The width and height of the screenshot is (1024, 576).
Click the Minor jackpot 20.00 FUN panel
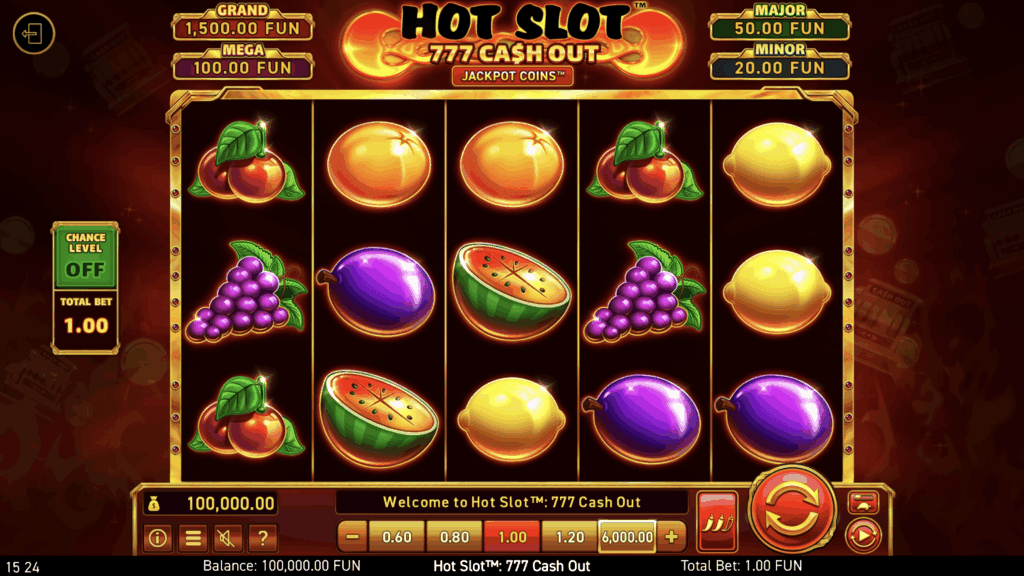[780, 61]
